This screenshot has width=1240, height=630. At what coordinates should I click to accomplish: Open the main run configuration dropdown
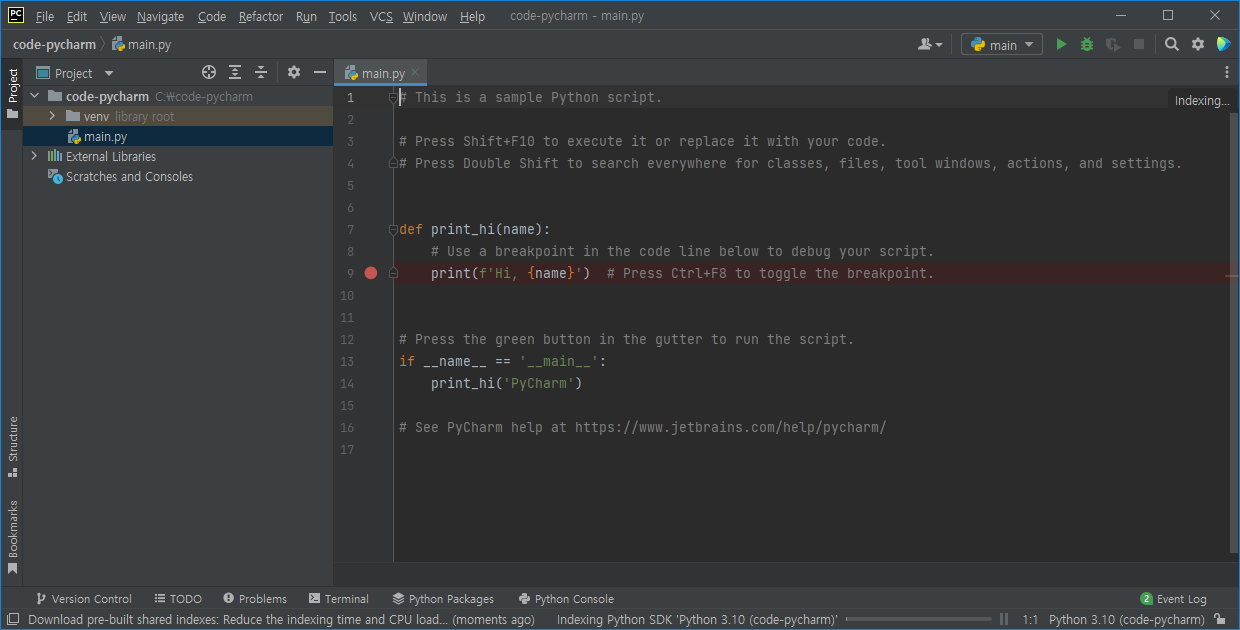pyautogui.click(x=1002, y=44)
